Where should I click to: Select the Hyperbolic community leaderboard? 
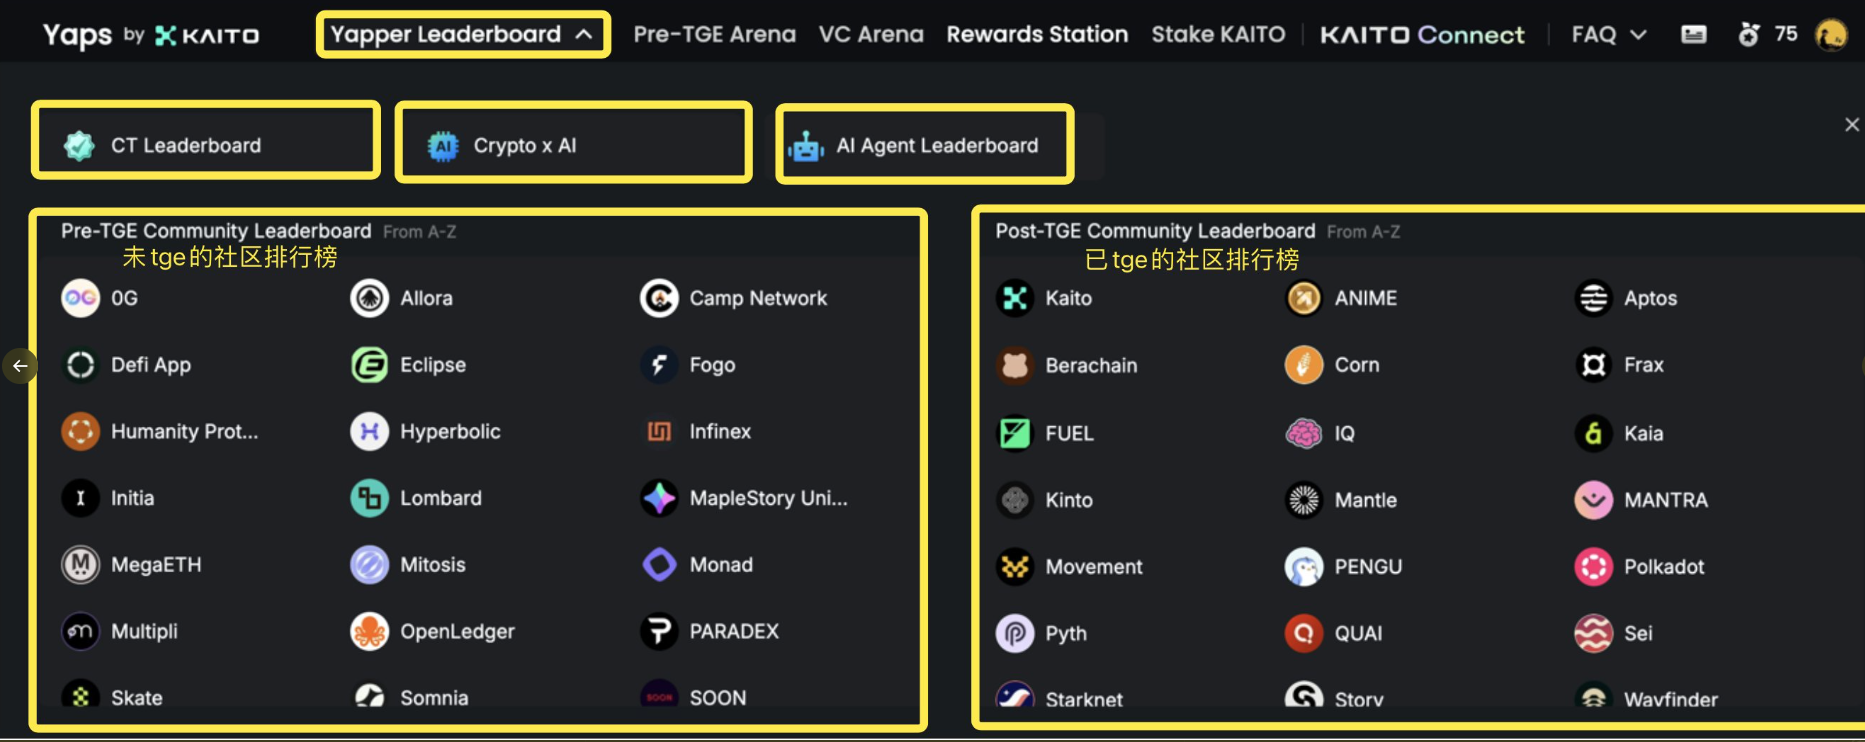coord(425,432)
